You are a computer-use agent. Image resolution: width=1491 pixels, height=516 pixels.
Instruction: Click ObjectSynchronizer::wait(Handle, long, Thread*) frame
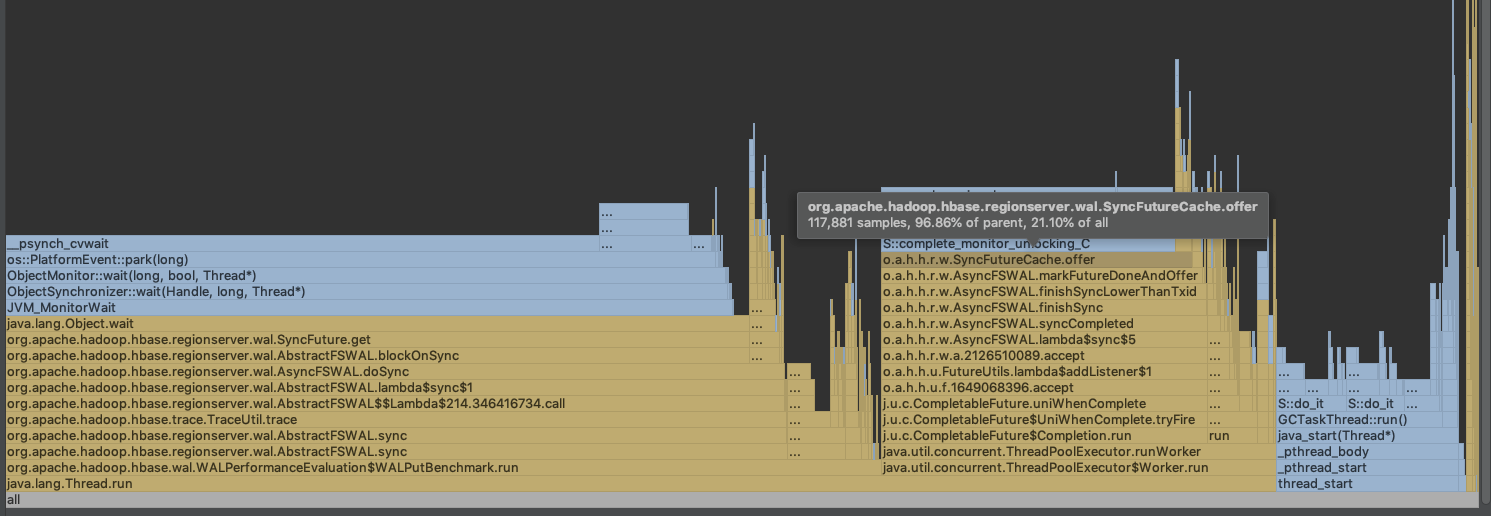click(x=368, y=291)
